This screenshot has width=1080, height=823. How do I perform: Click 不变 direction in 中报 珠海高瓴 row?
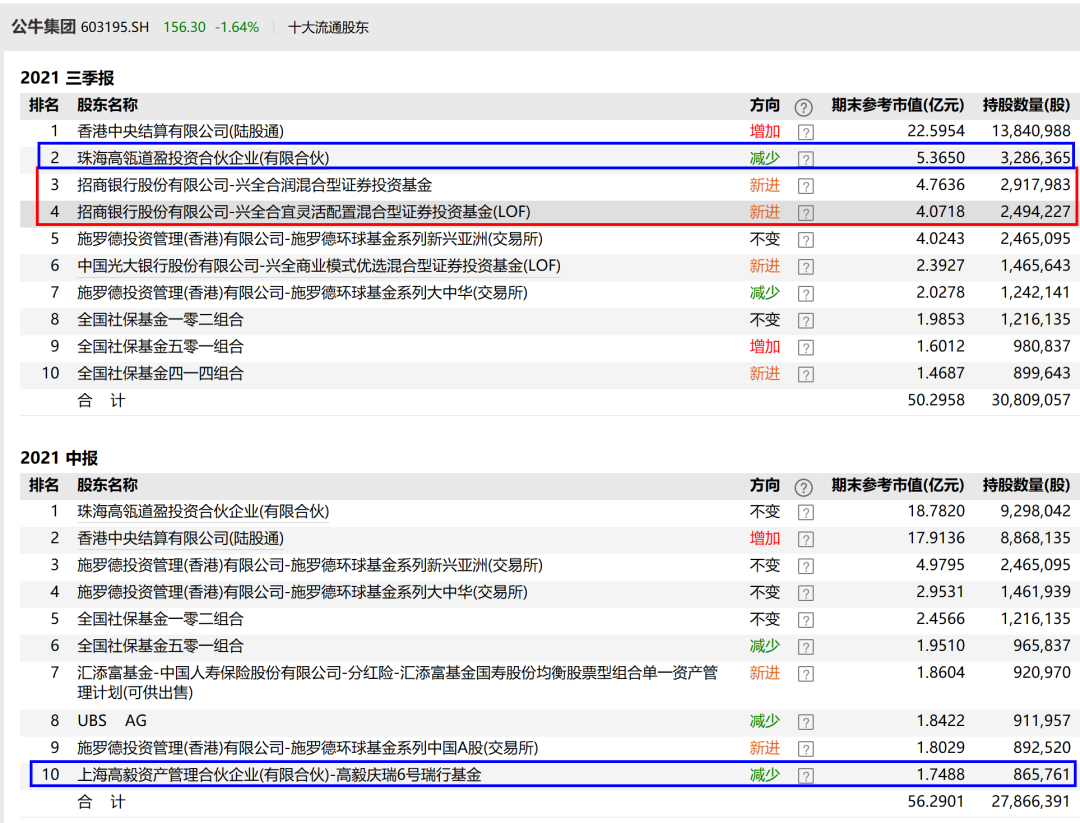[x=765, y=512]
